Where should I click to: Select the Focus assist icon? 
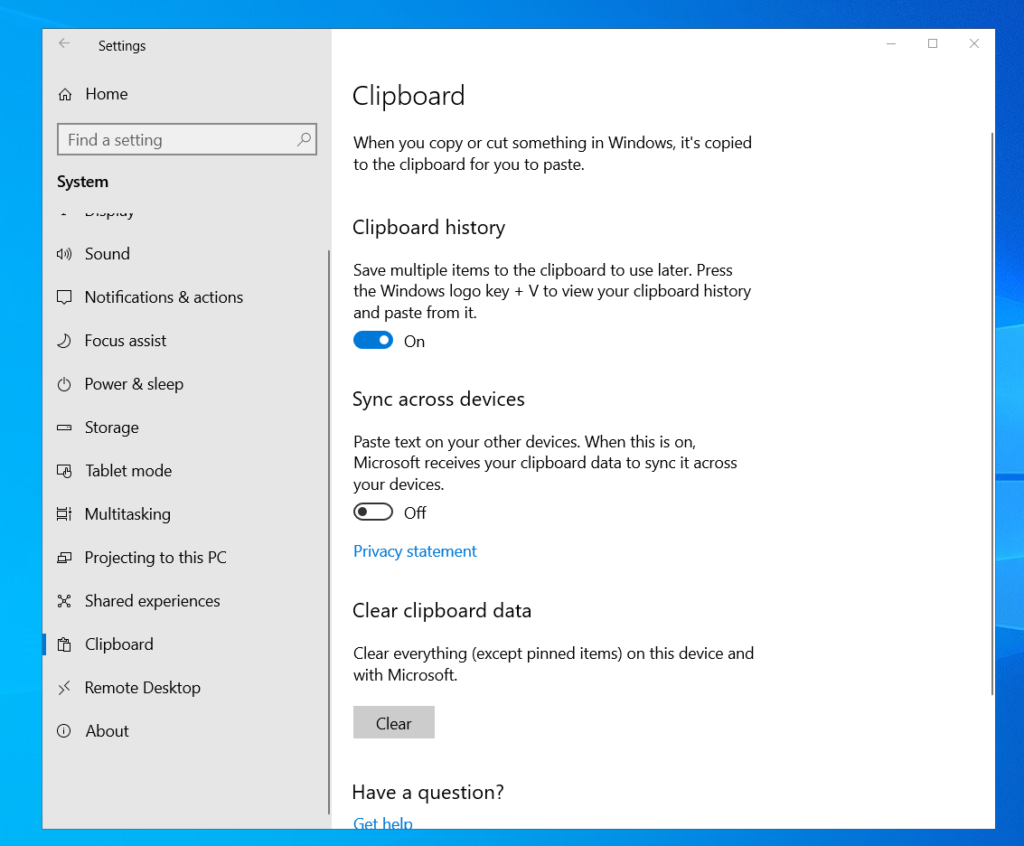[x=63, y=340]
